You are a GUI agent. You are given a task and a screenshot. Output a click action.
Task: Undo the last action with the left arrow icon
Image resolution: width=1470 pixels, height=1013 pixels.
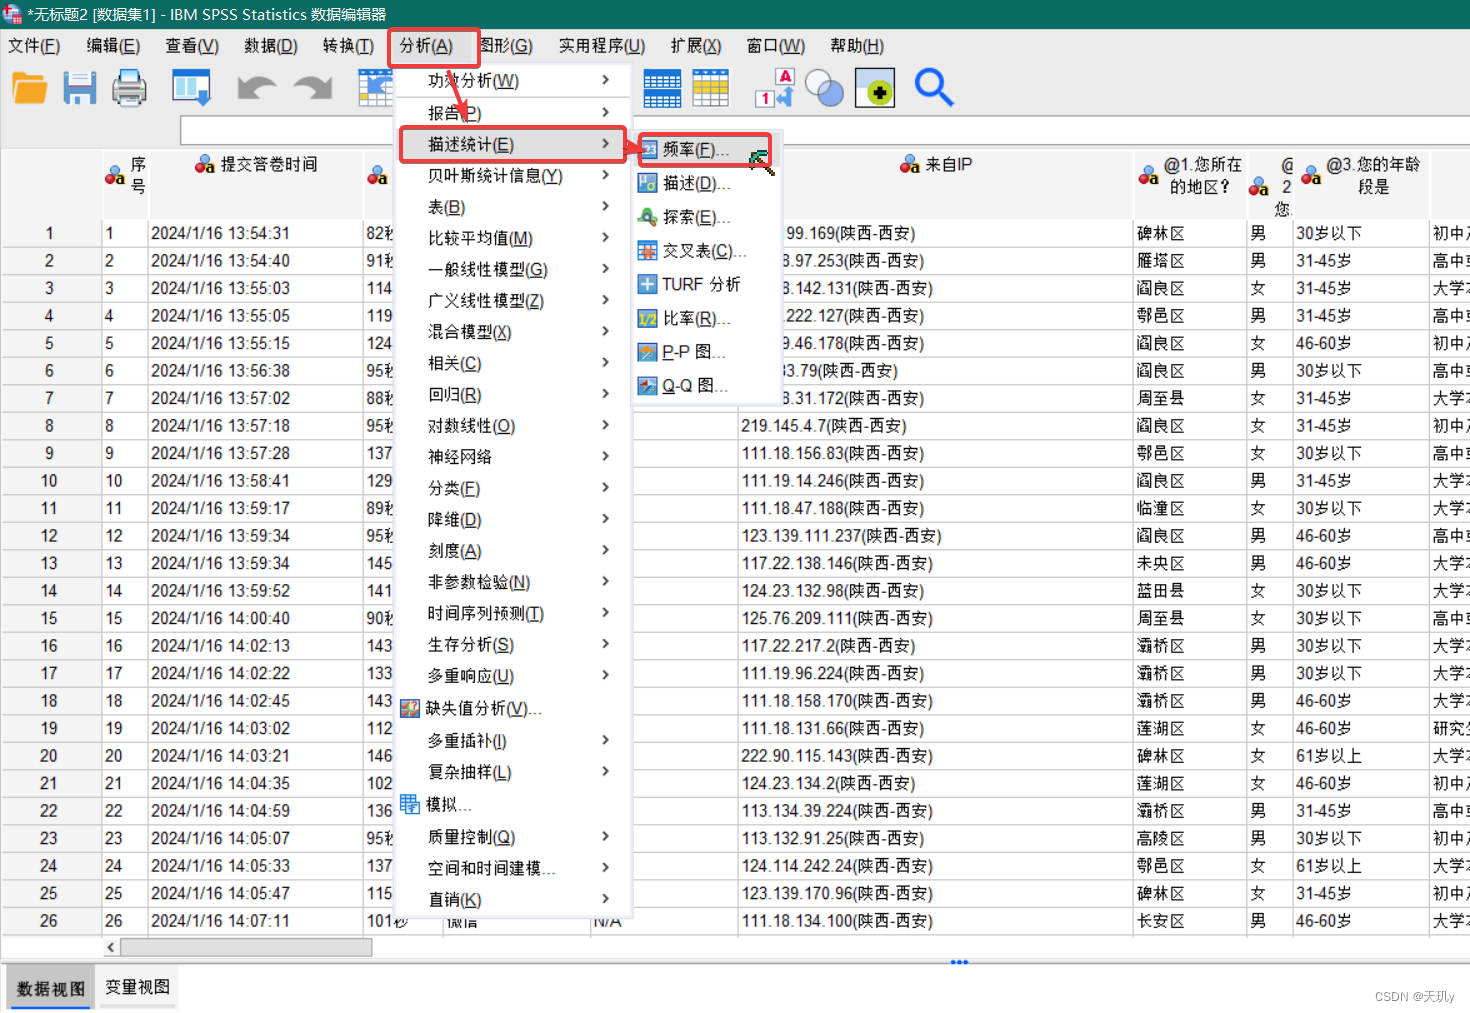[257, 88]
